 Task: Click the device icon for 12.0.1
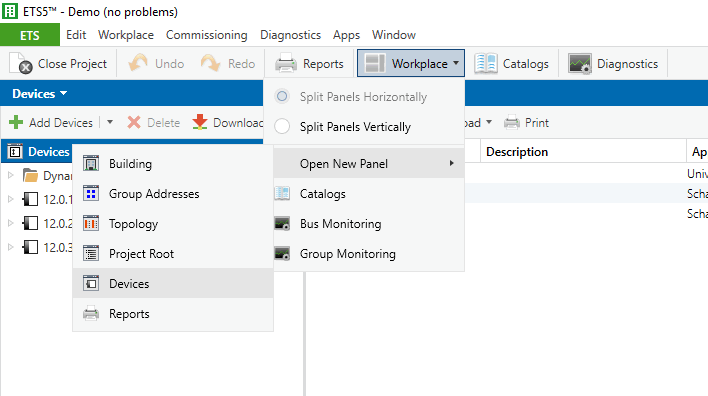coord(30,199)
